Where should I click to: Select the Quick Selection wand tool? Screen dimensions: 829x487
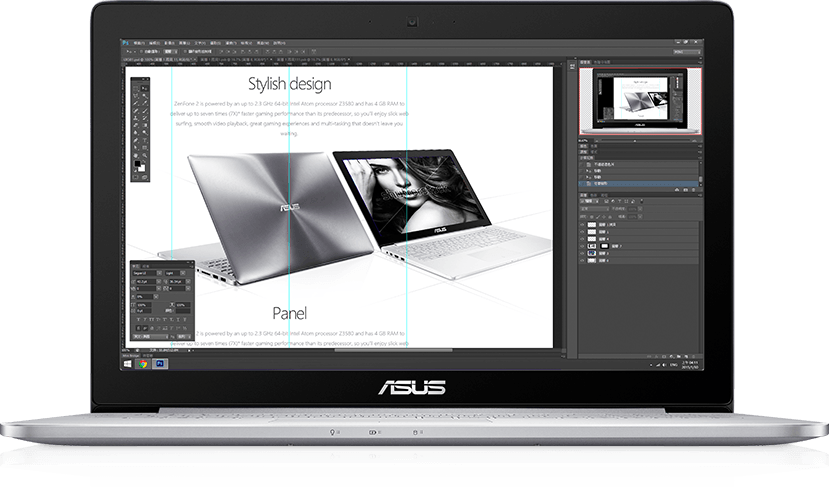[x=145, y=96]
